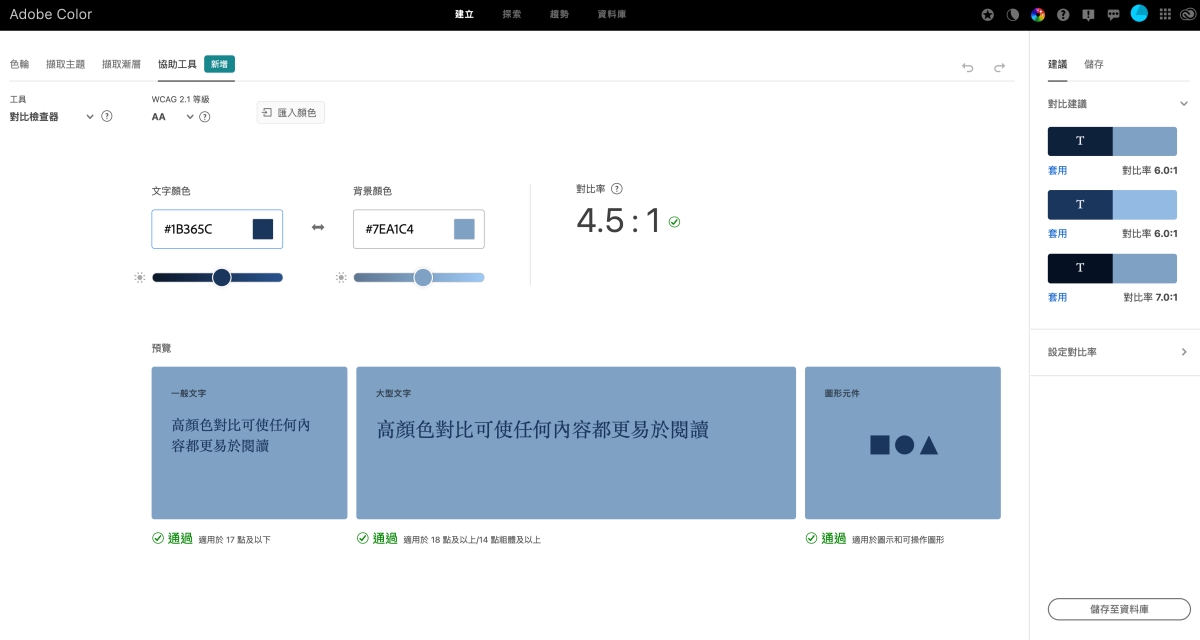Screen dimensions: 1200x640
Task: Click the info icon beside 對比率
Action: [x=617, y=188]
